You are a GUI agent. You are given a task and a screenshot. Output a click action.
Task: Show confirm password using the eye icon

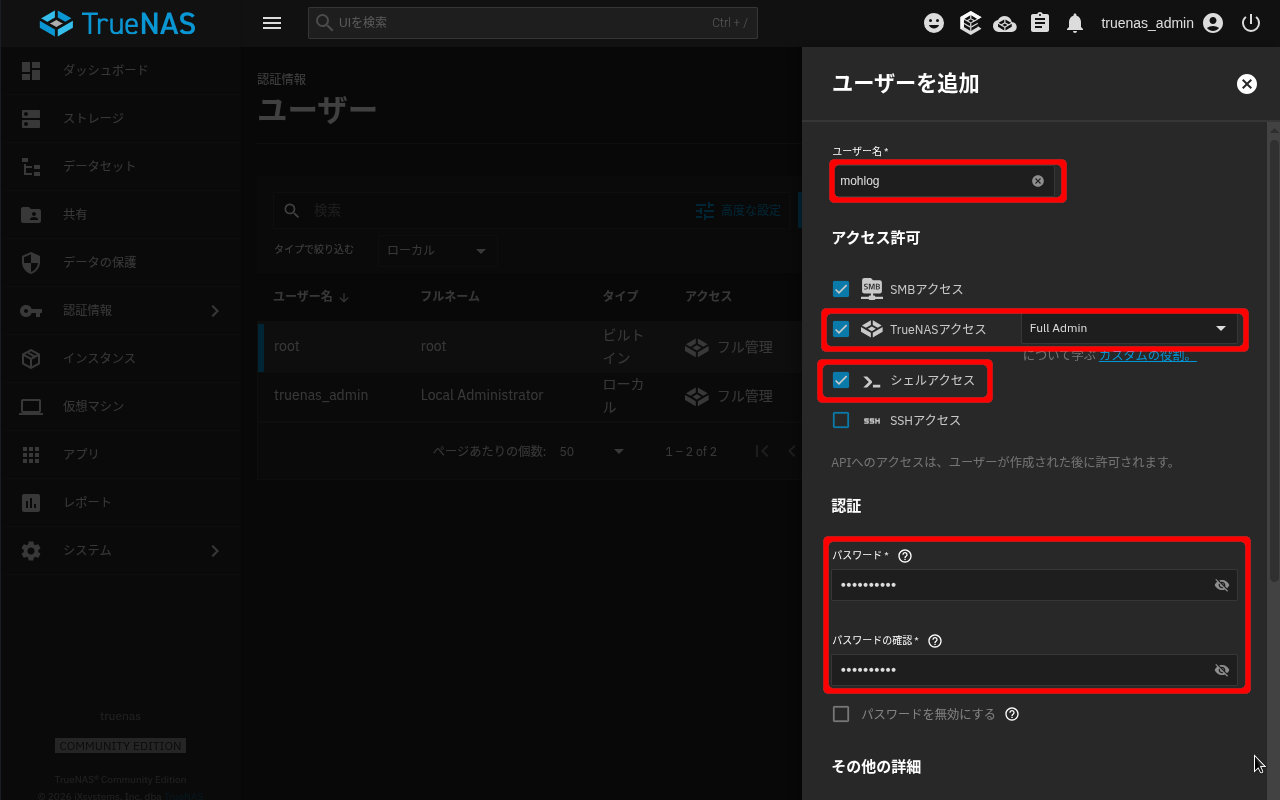1221,670
